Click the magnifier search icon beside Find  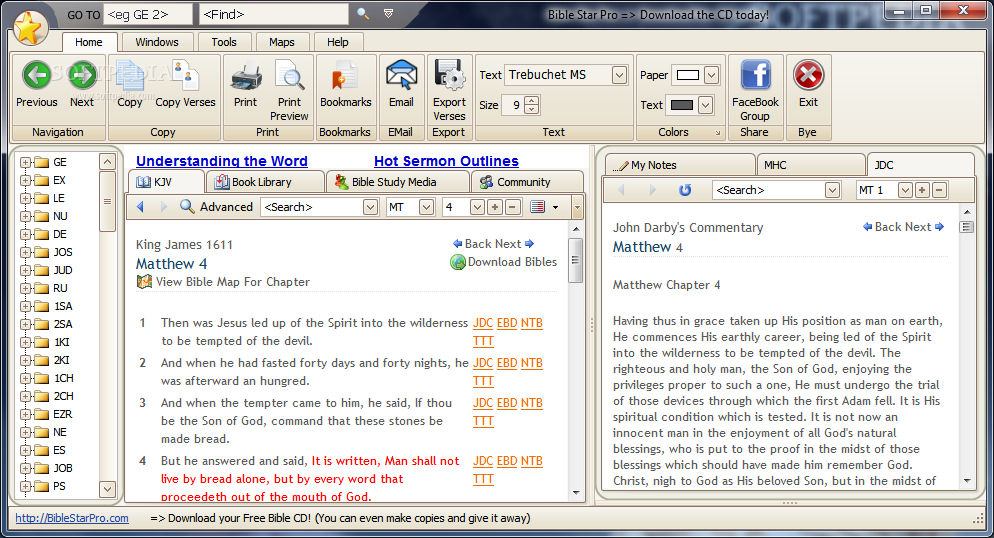point(363,13)
